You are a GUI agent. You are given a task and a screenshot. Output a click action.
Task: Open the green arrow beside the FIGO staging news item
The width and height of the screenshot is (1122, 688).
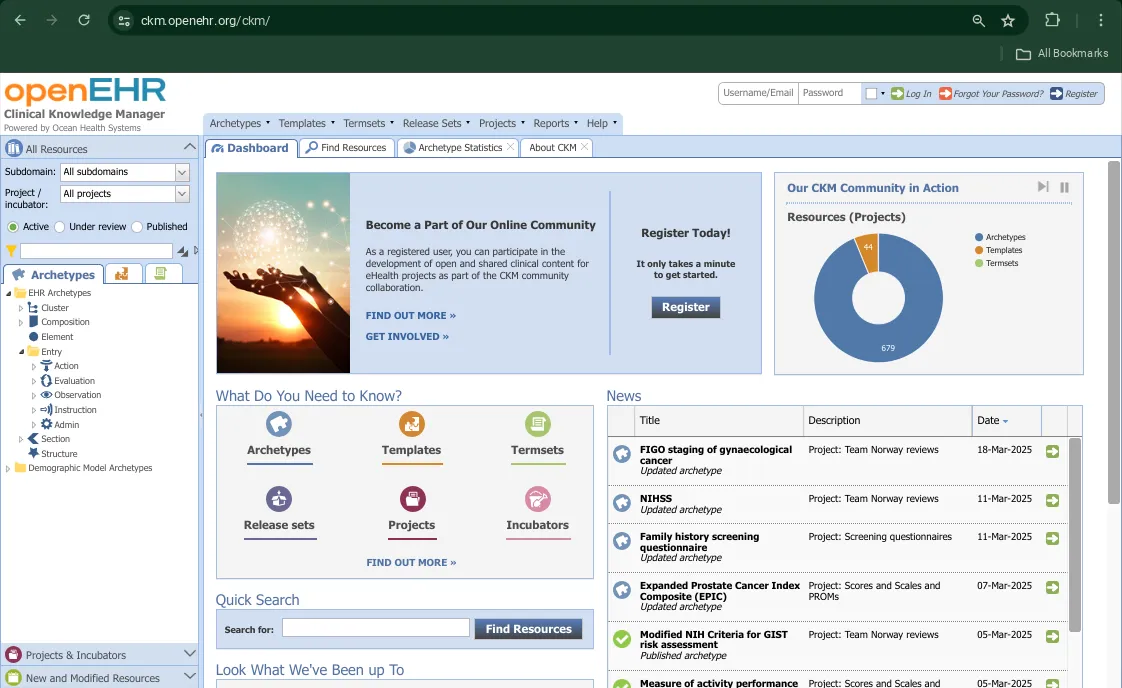(1052, 451)
